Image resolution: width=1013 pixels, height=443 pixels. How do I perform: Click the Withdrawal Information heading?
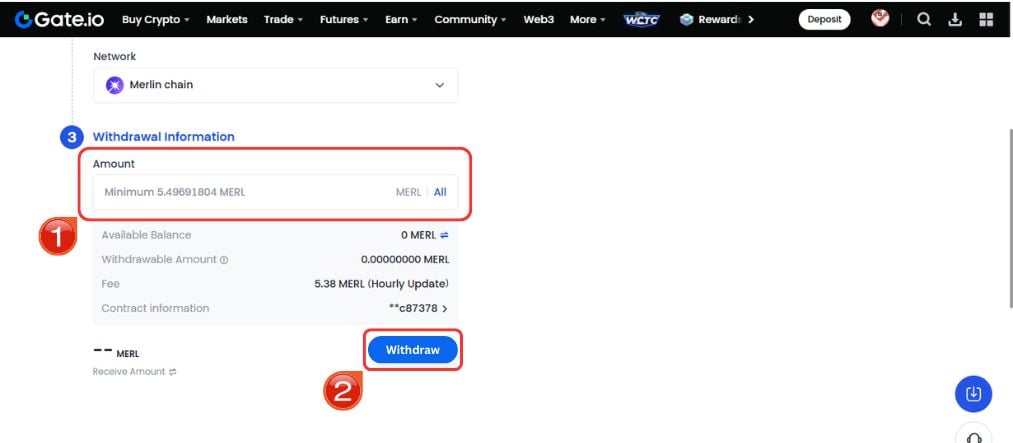pos(163,137)
